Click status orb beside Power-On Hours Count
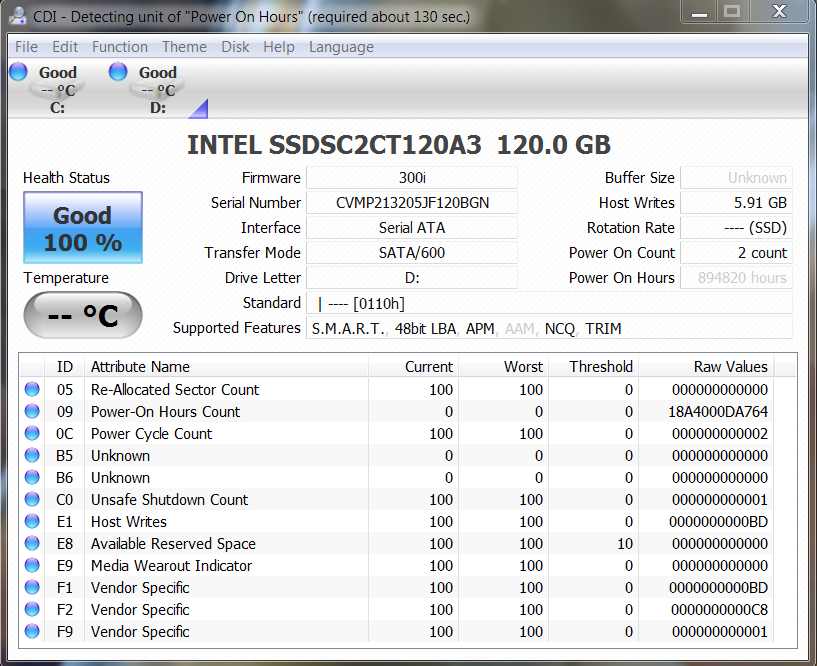Screen dimensions: 817x666 tap(32, 412)
